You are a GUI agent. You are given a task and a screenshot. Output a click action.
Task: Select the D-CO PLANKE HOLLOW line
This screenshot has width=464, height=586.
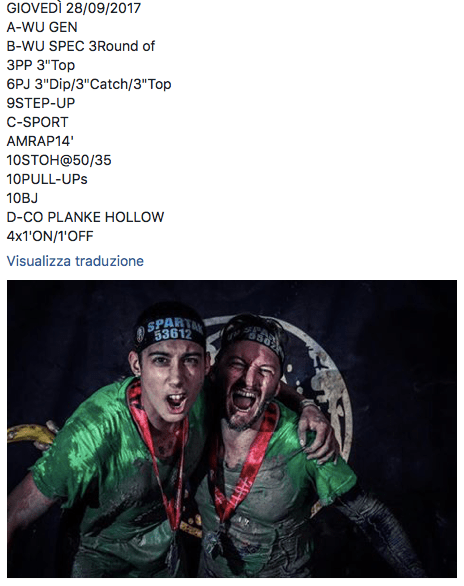[x=86, y=218]
